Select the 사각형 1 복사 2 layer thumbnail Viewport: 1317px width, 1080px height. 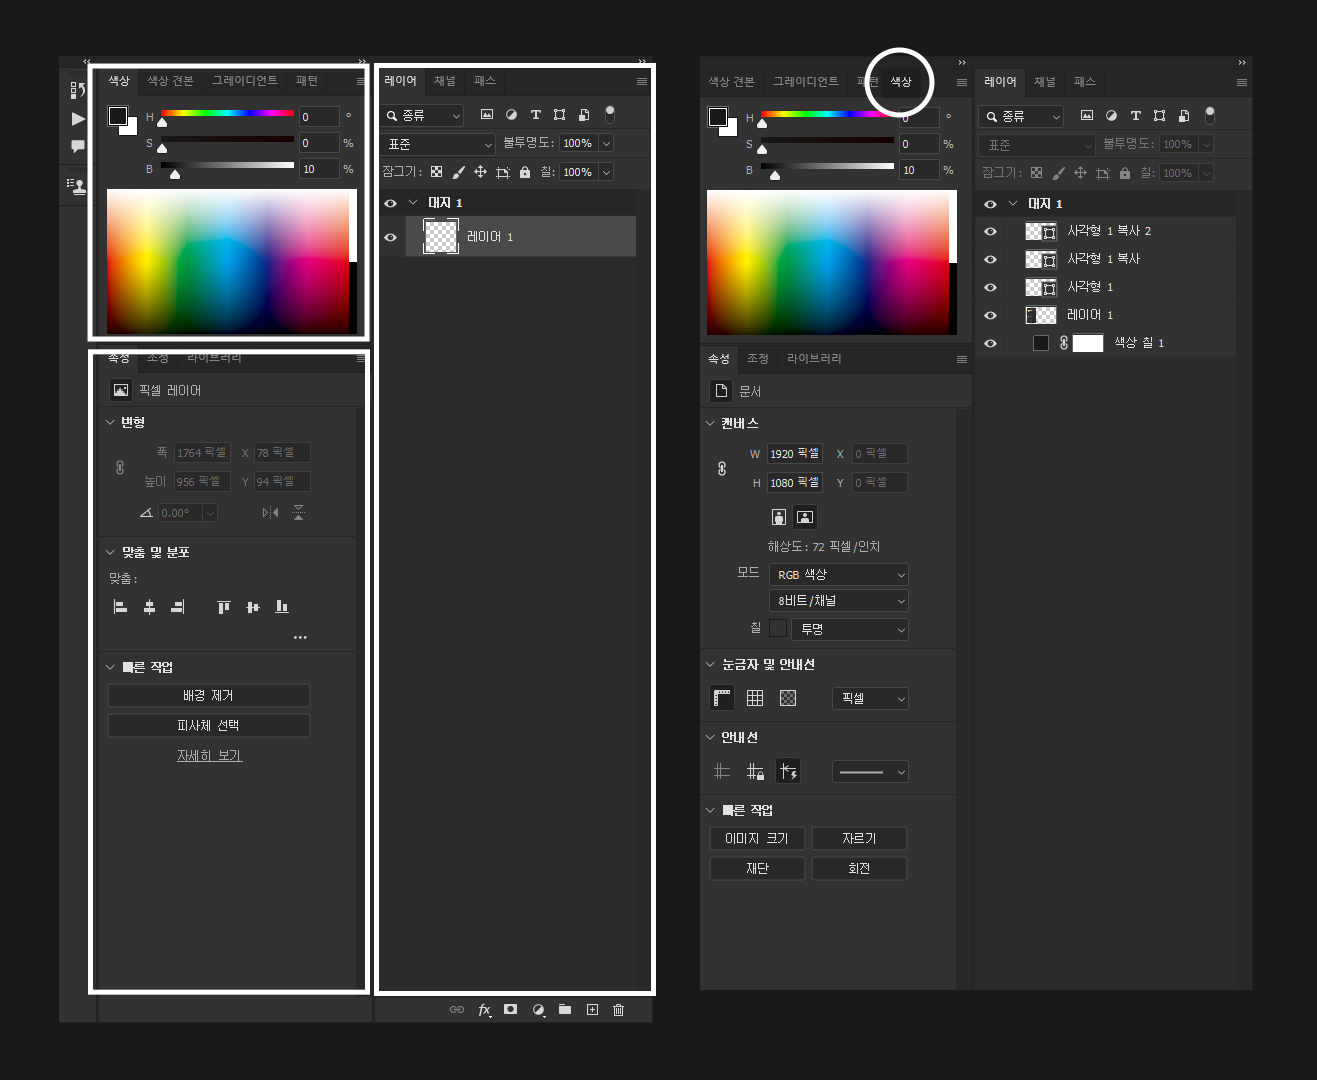pos(1041,231)
